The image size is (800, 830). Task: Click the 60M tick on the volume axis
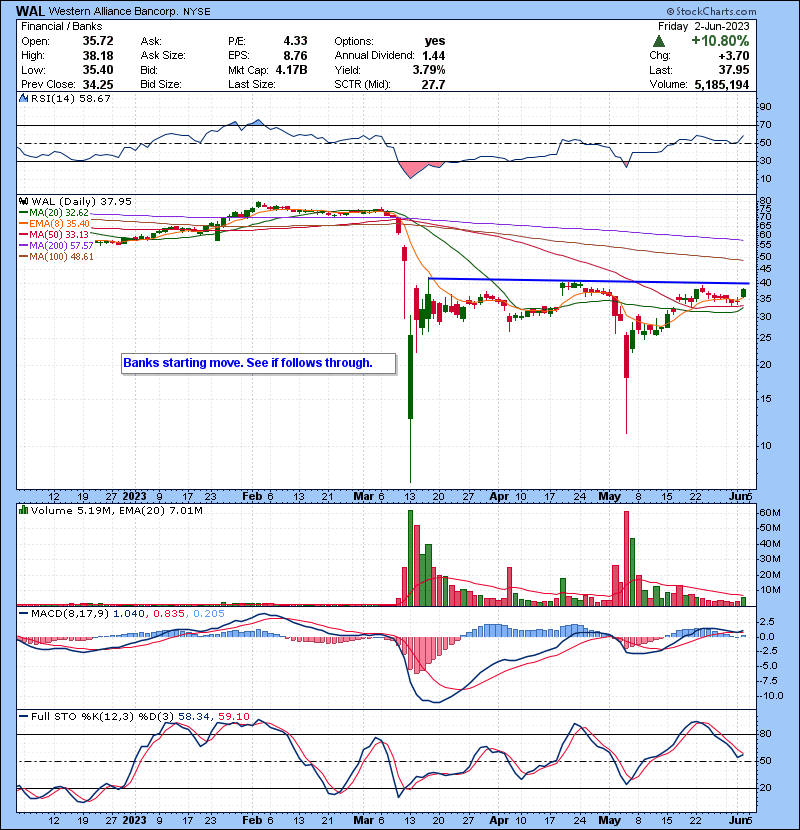[770, 512]
